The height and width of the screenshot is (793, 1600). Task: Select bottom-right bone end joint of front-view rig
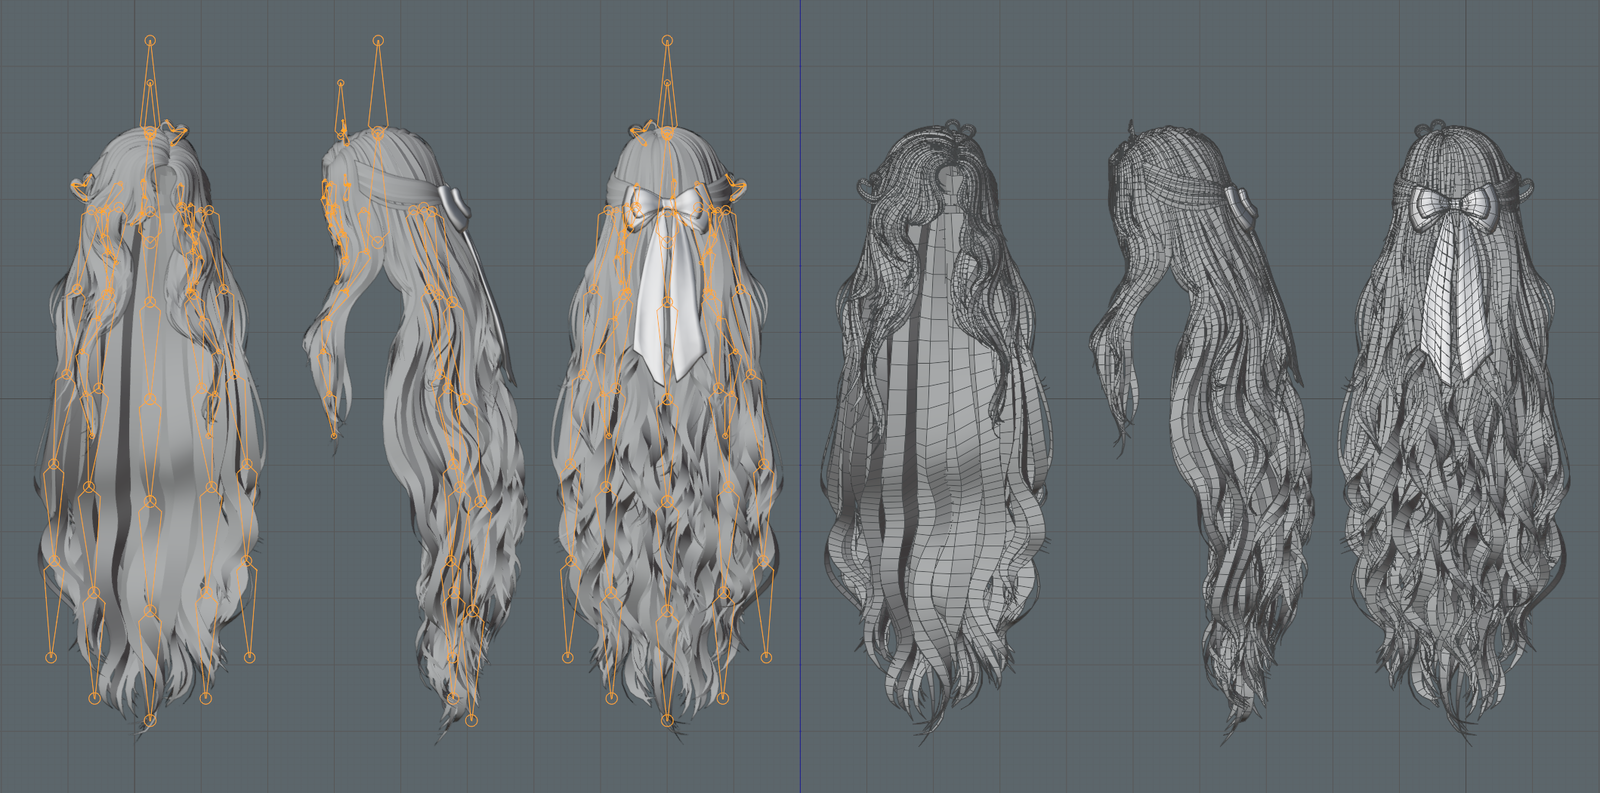(x=249, y=657)
